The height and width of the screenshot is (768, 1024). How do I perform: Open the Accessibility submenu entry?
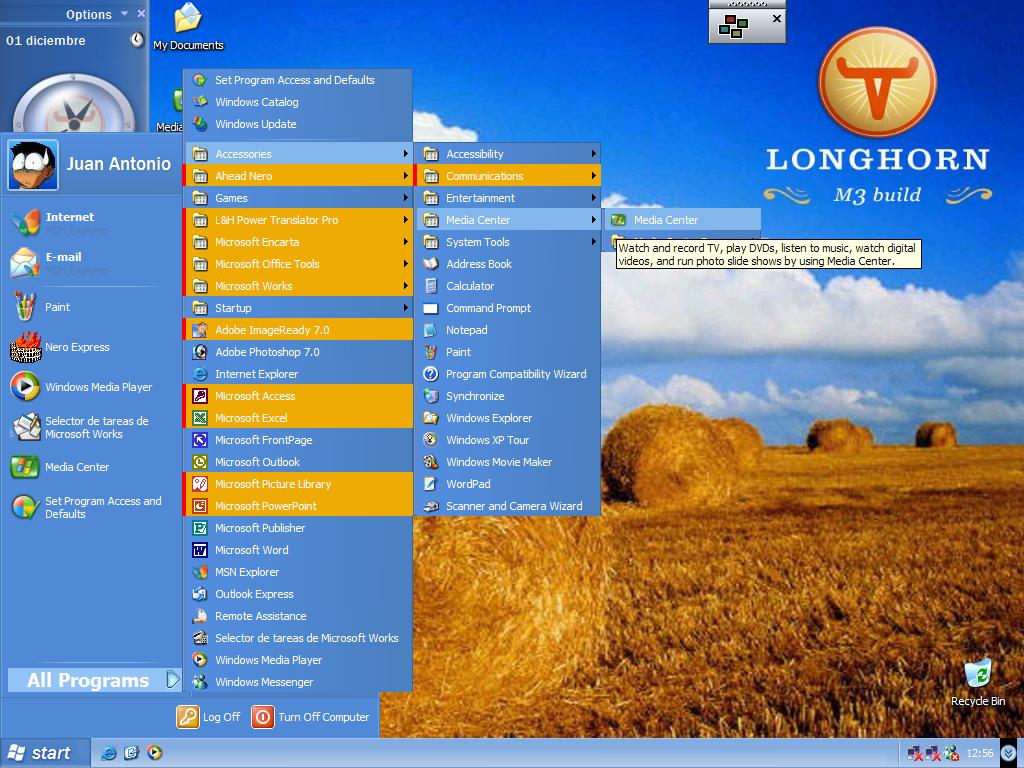508,154
